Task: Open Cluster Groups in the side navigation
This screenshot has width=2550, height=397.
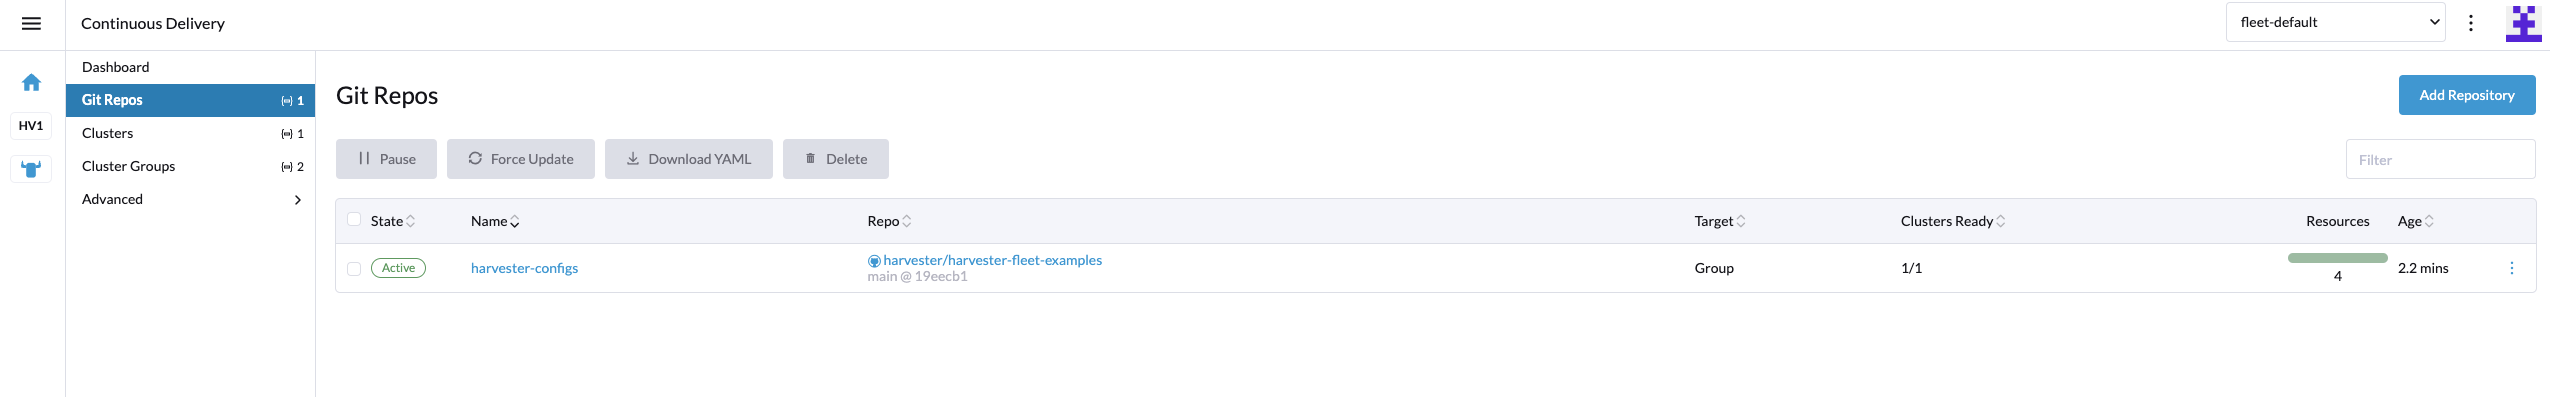Action: point(190,166)
